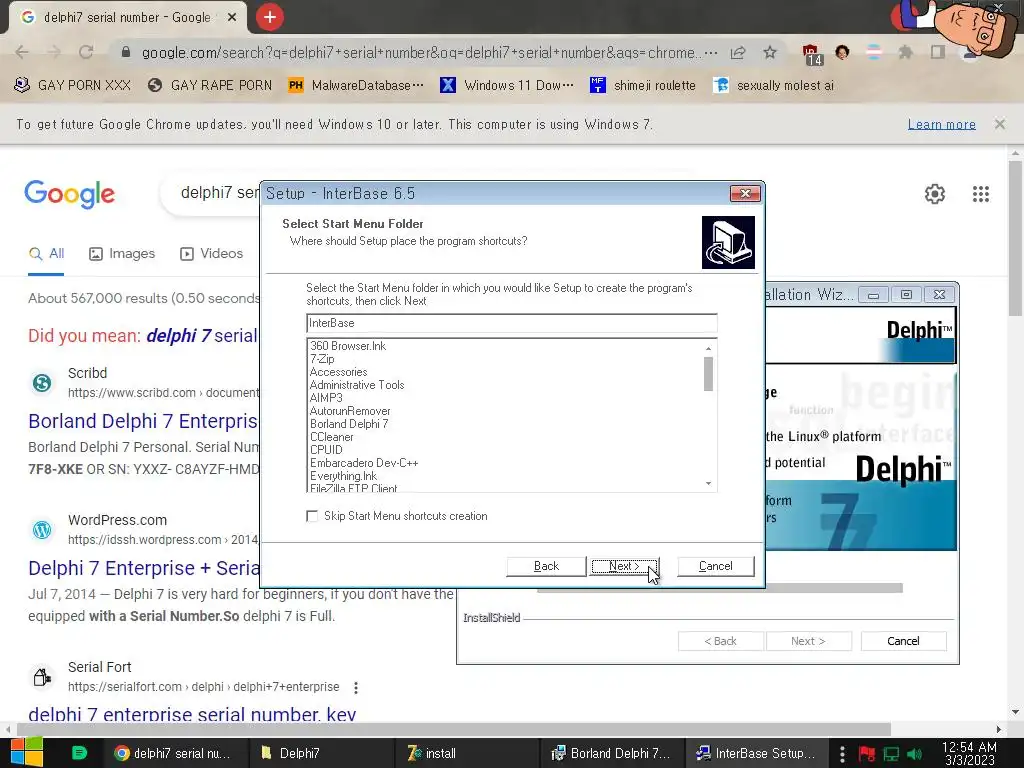The height and width of the screenshot is (768, 1024).
Task: Select Accessories in folder list
Action: (x=338, y=372)
